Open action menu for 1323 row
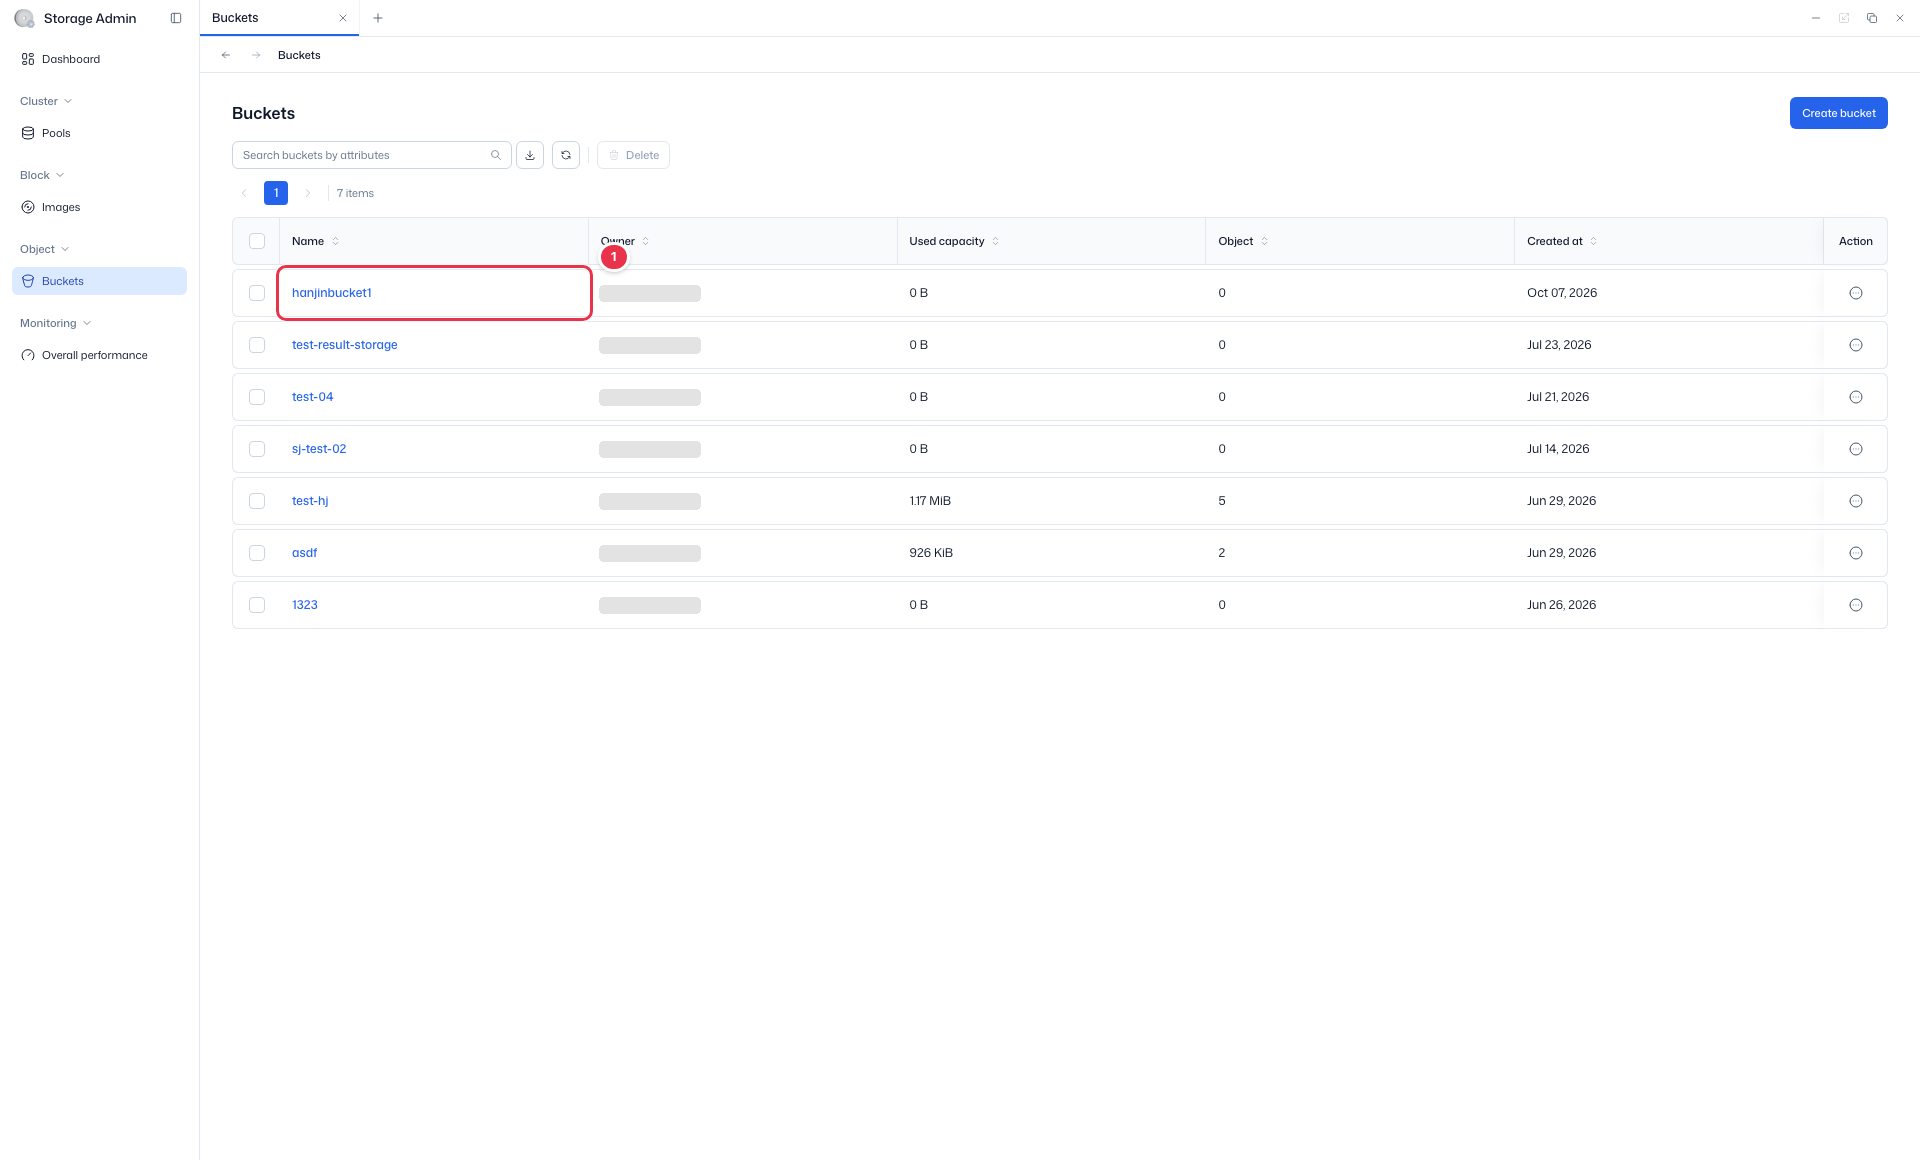 1856,605
